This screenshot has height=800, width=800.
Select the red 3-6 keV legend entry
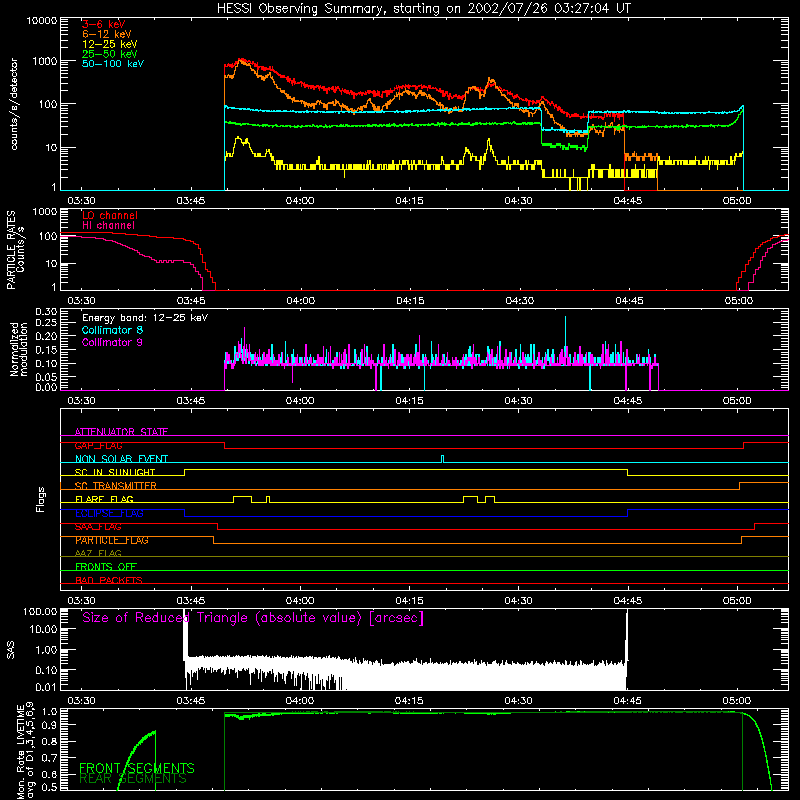[104, 24]
